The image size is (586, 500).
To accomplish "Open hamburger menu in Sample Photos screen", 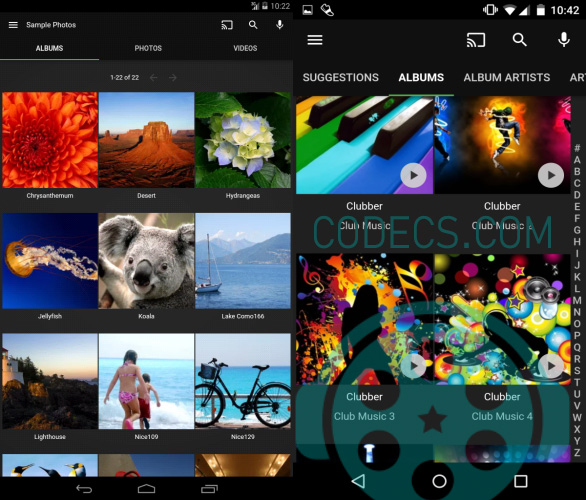I will (x=13, y=25).
